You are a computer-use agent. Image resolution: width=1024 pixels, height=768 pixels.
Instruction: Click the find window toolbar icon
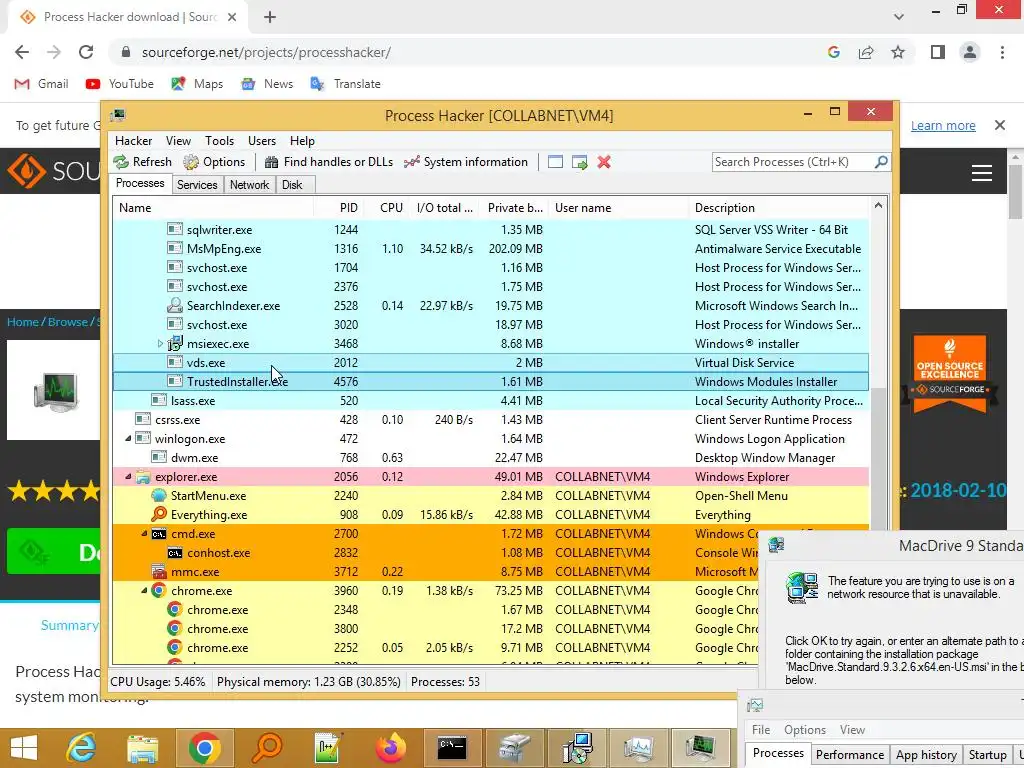pyautogui.click(x=555, y=162)
